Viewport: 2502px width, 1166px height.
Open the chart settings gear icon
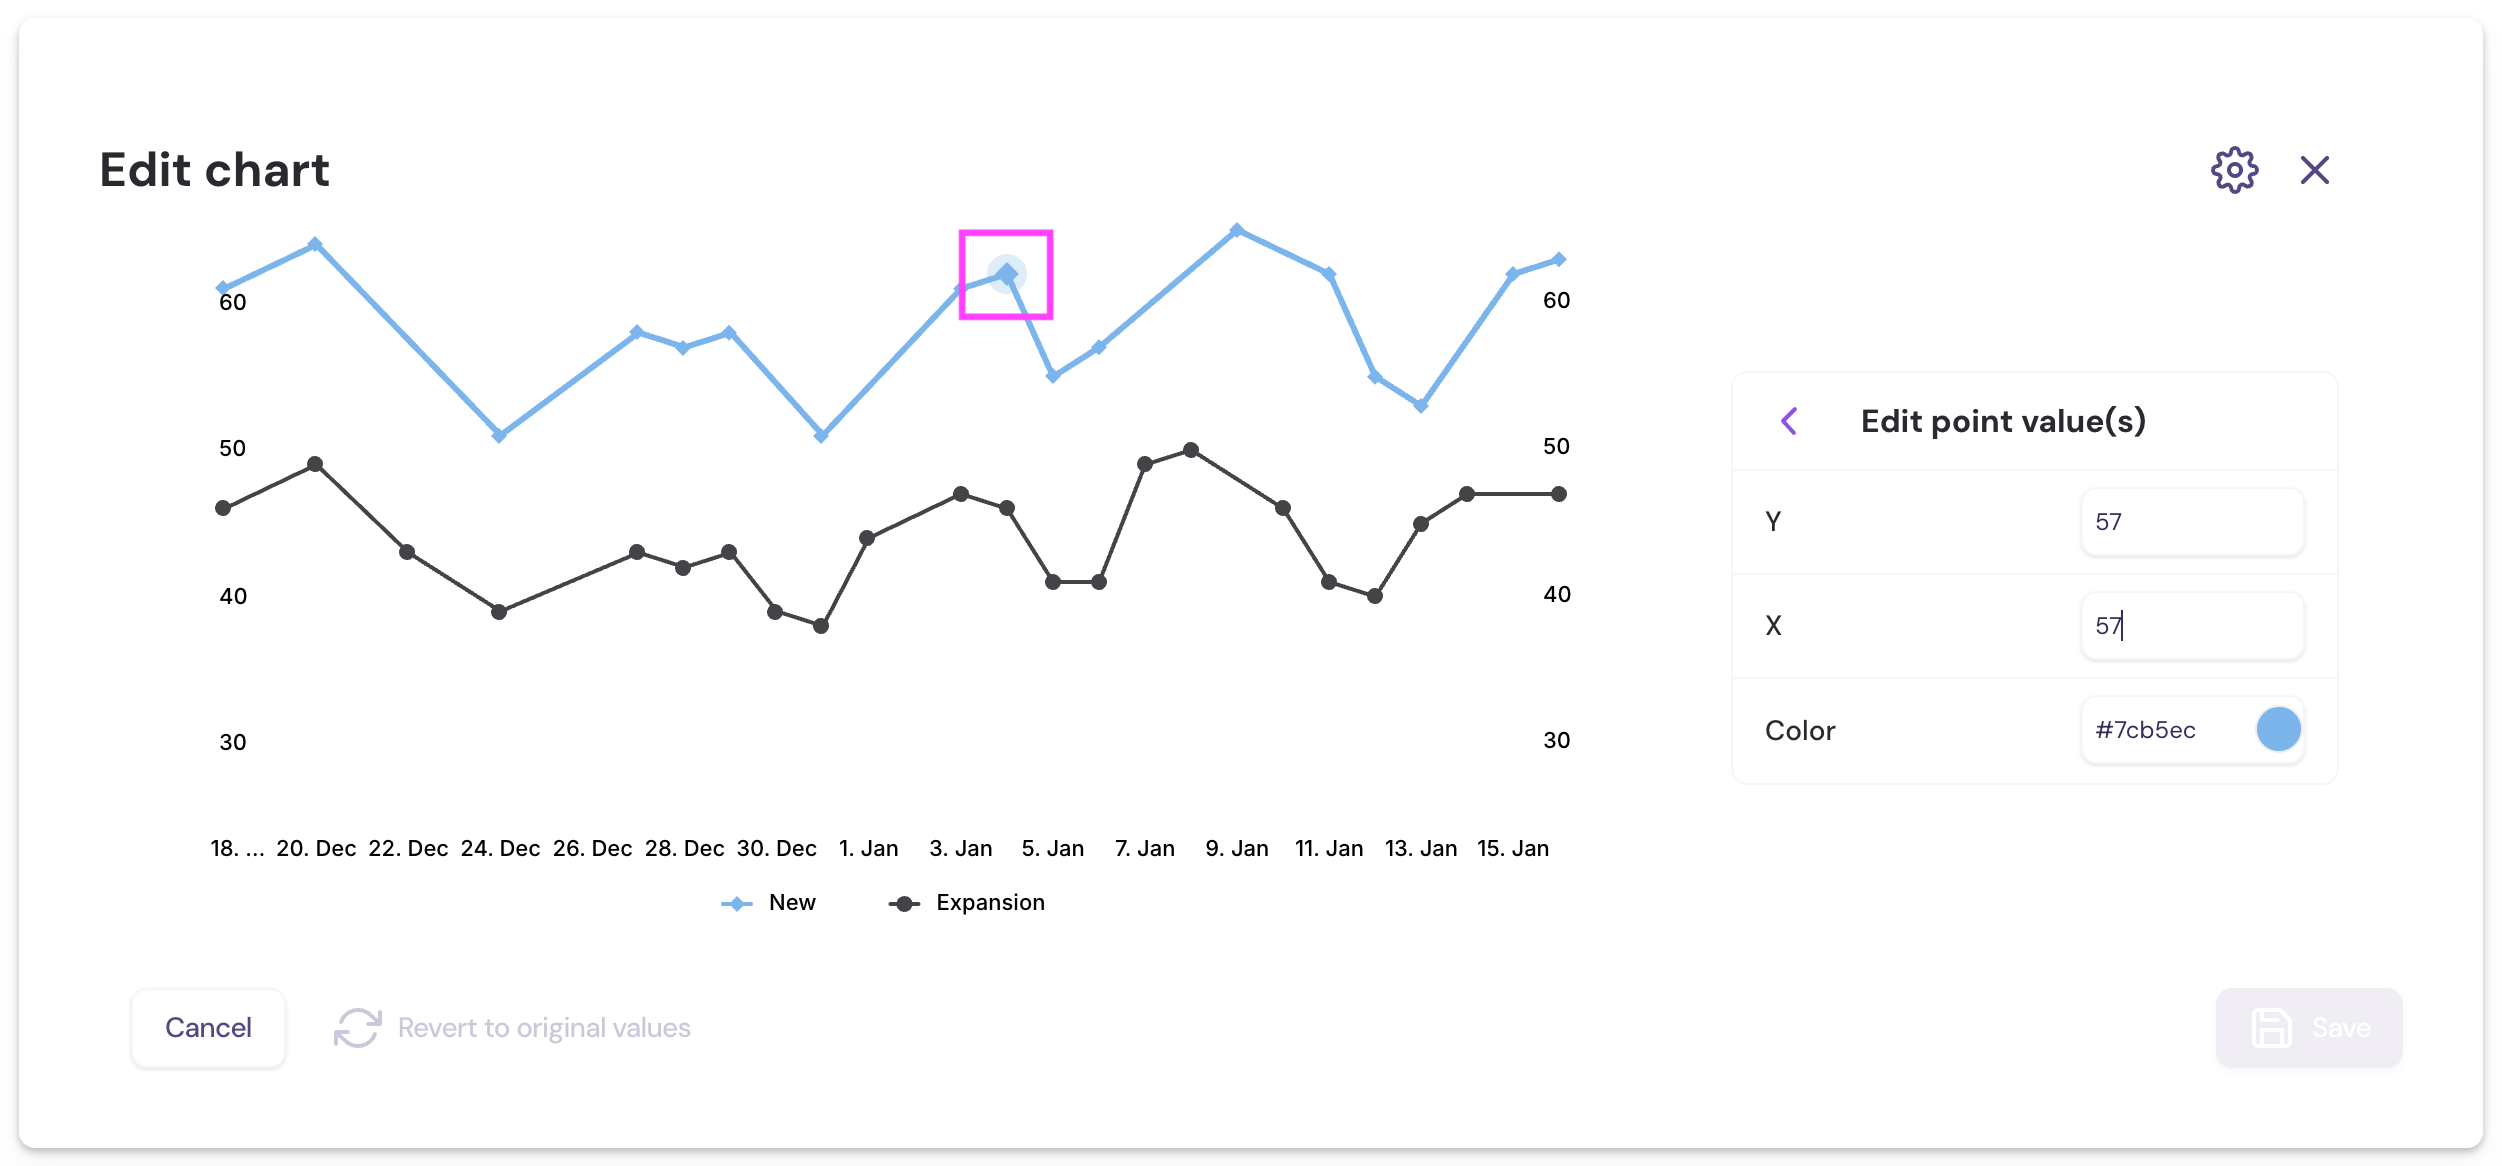(2236, 170)
